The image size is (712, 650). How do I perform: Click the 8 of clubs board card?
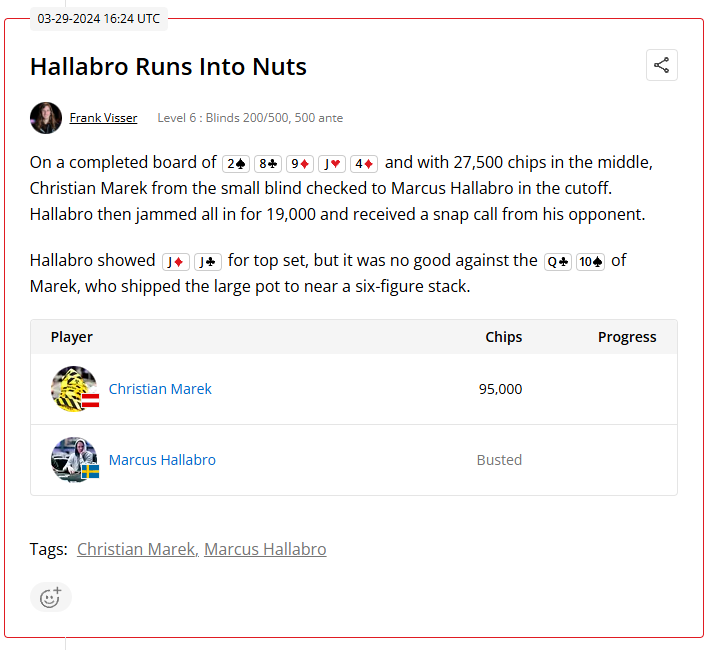(268, 163)
